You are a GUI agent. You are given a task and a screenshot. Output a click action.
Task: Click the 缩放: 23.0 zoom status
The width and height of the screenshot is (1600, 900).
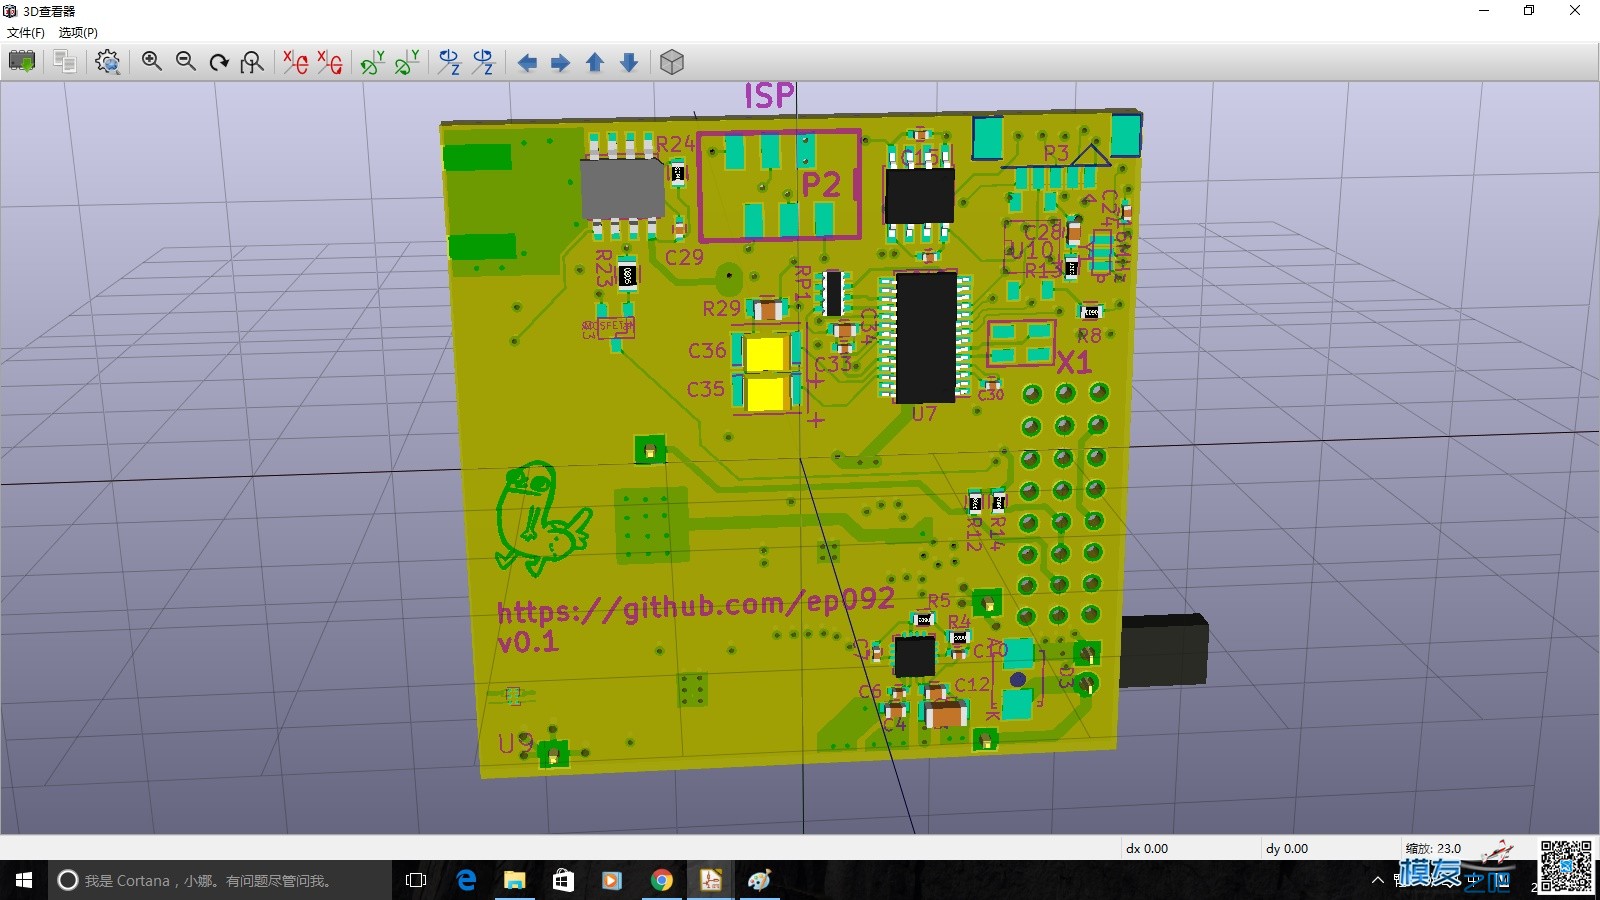pyautogui.click(x=1434, y=848)
